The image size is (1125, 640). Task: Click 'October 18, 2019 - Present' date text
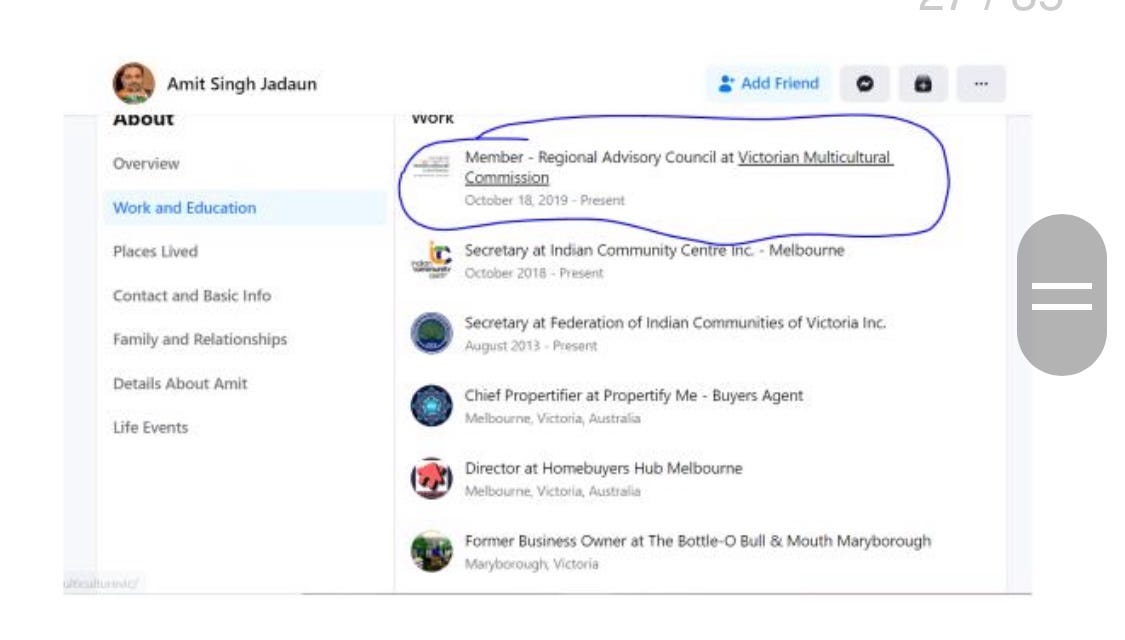[x=545, y=200]
